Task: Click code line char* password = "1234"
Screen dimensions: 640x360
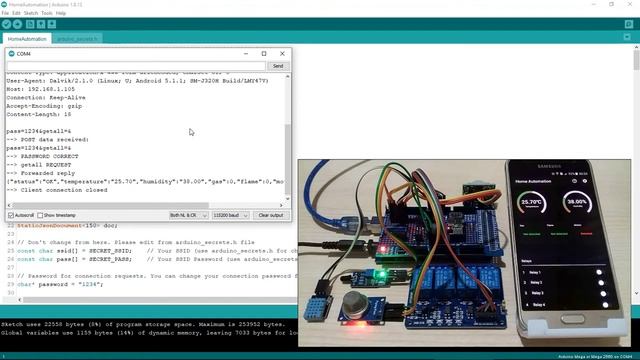Action: coord(60,284)
